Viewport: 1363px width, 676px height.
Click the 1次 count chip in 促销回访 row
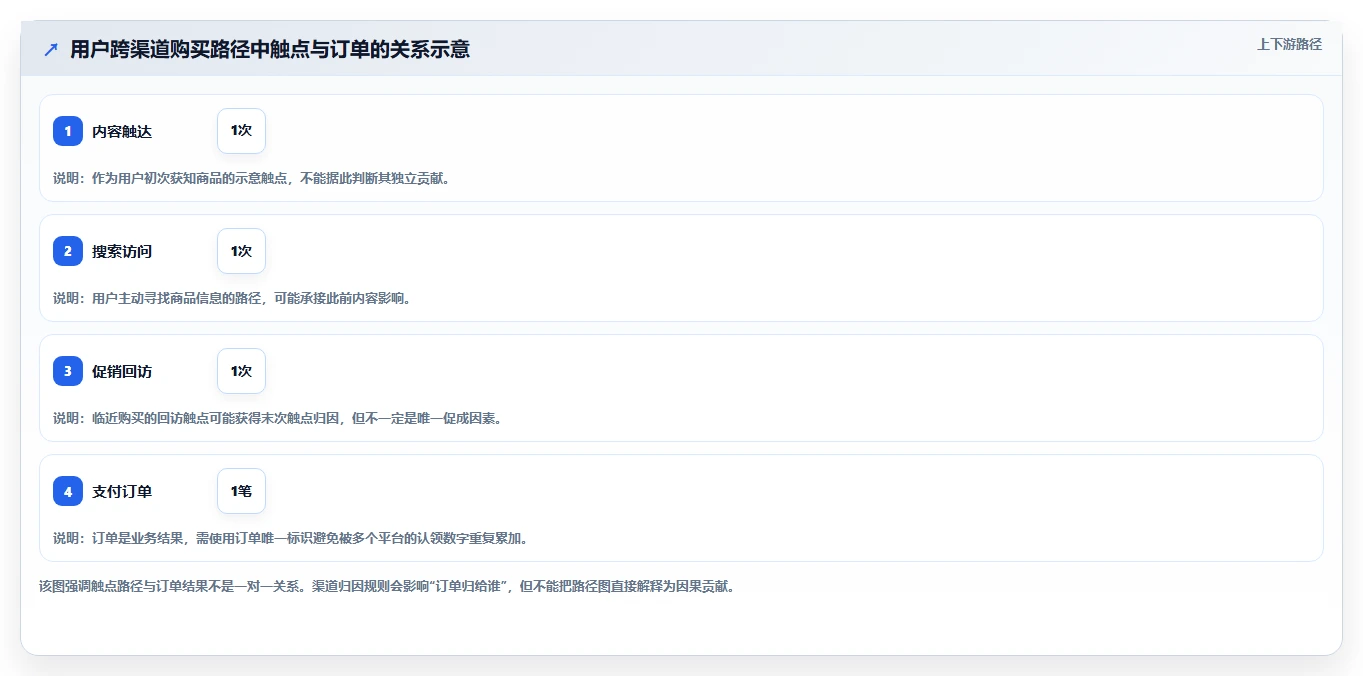pos(241,371)
